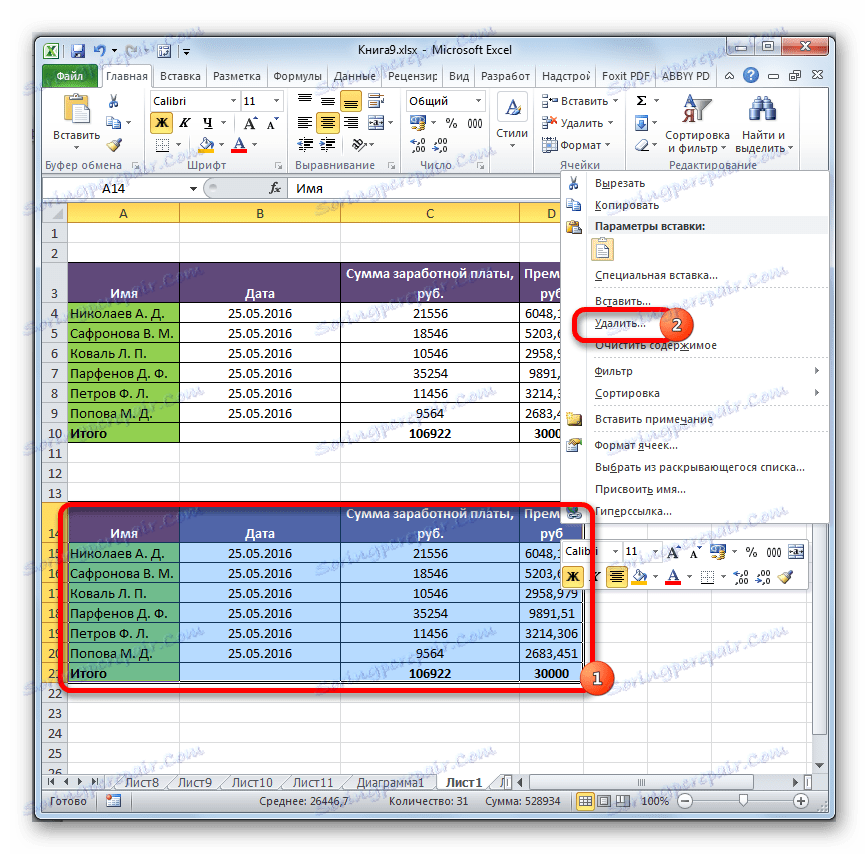Image resolution: width=868 pixels, height=854 pixels.
Task: Click the zoom slider handle
Action: coord(743,800)
